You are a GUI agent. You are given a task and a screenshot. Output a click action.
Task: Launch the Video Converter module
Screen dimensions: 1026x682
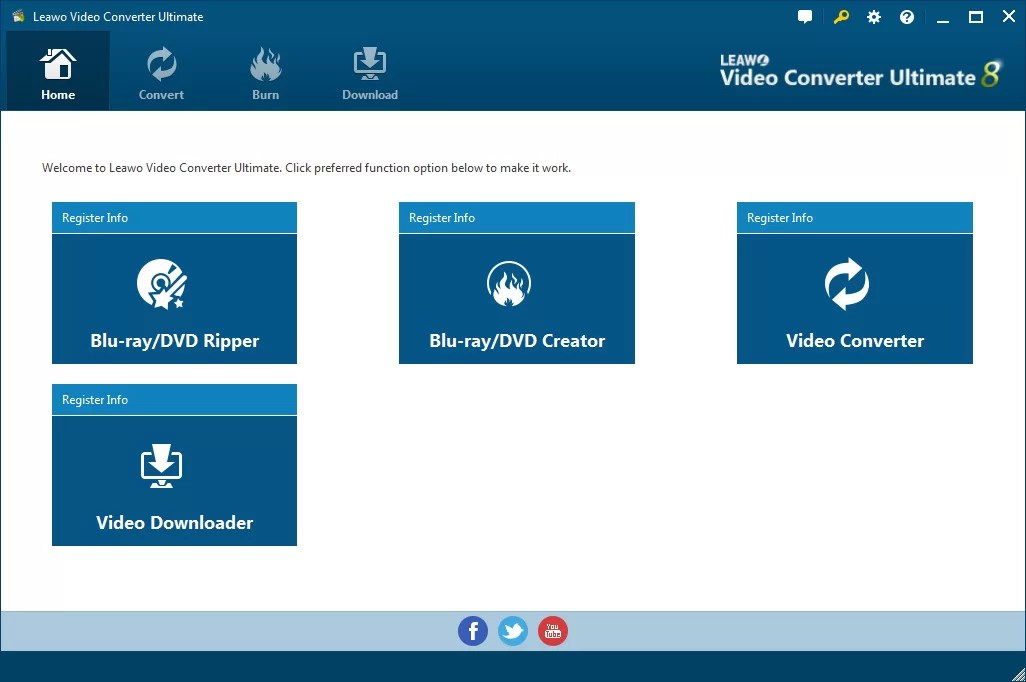tap(854, 298)
